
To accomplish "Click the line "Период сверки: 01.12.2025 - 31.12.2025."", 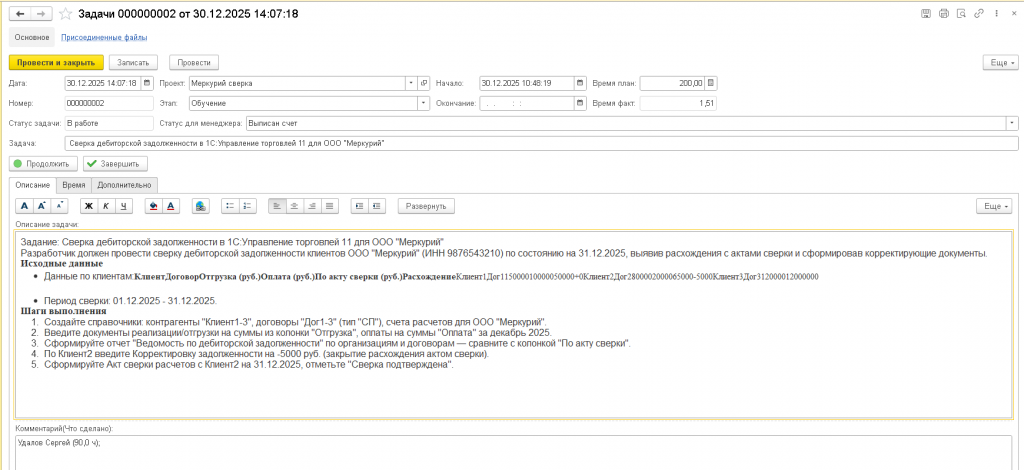I will (130, 301).
